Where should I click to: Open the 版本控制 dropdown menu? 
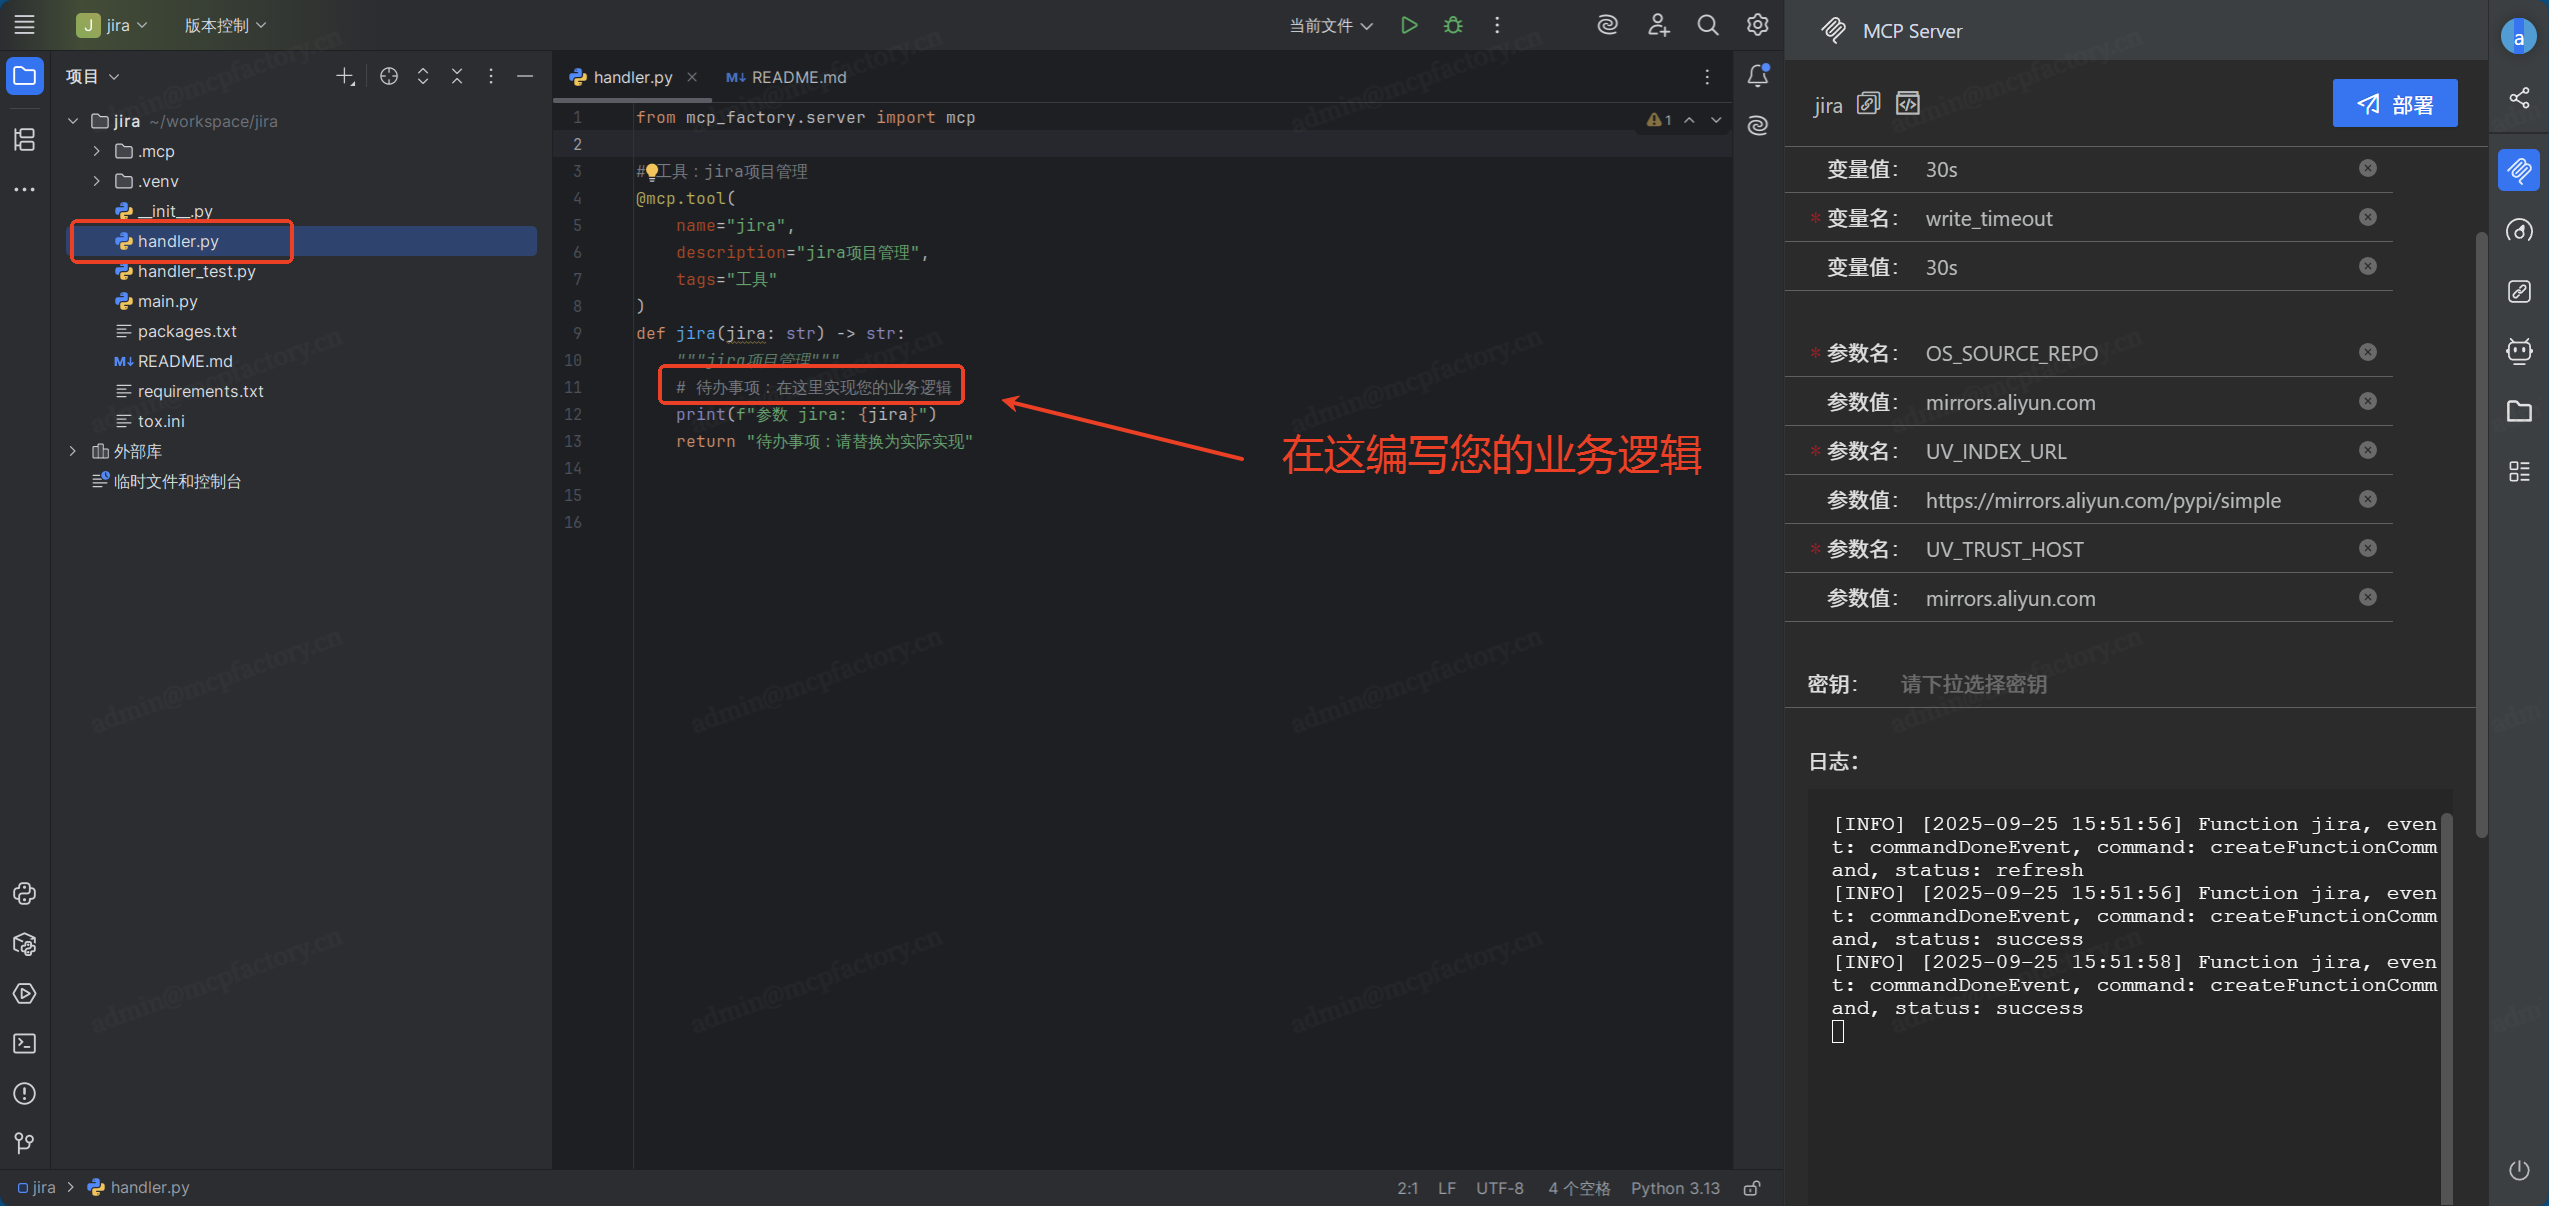coord(225,25)
